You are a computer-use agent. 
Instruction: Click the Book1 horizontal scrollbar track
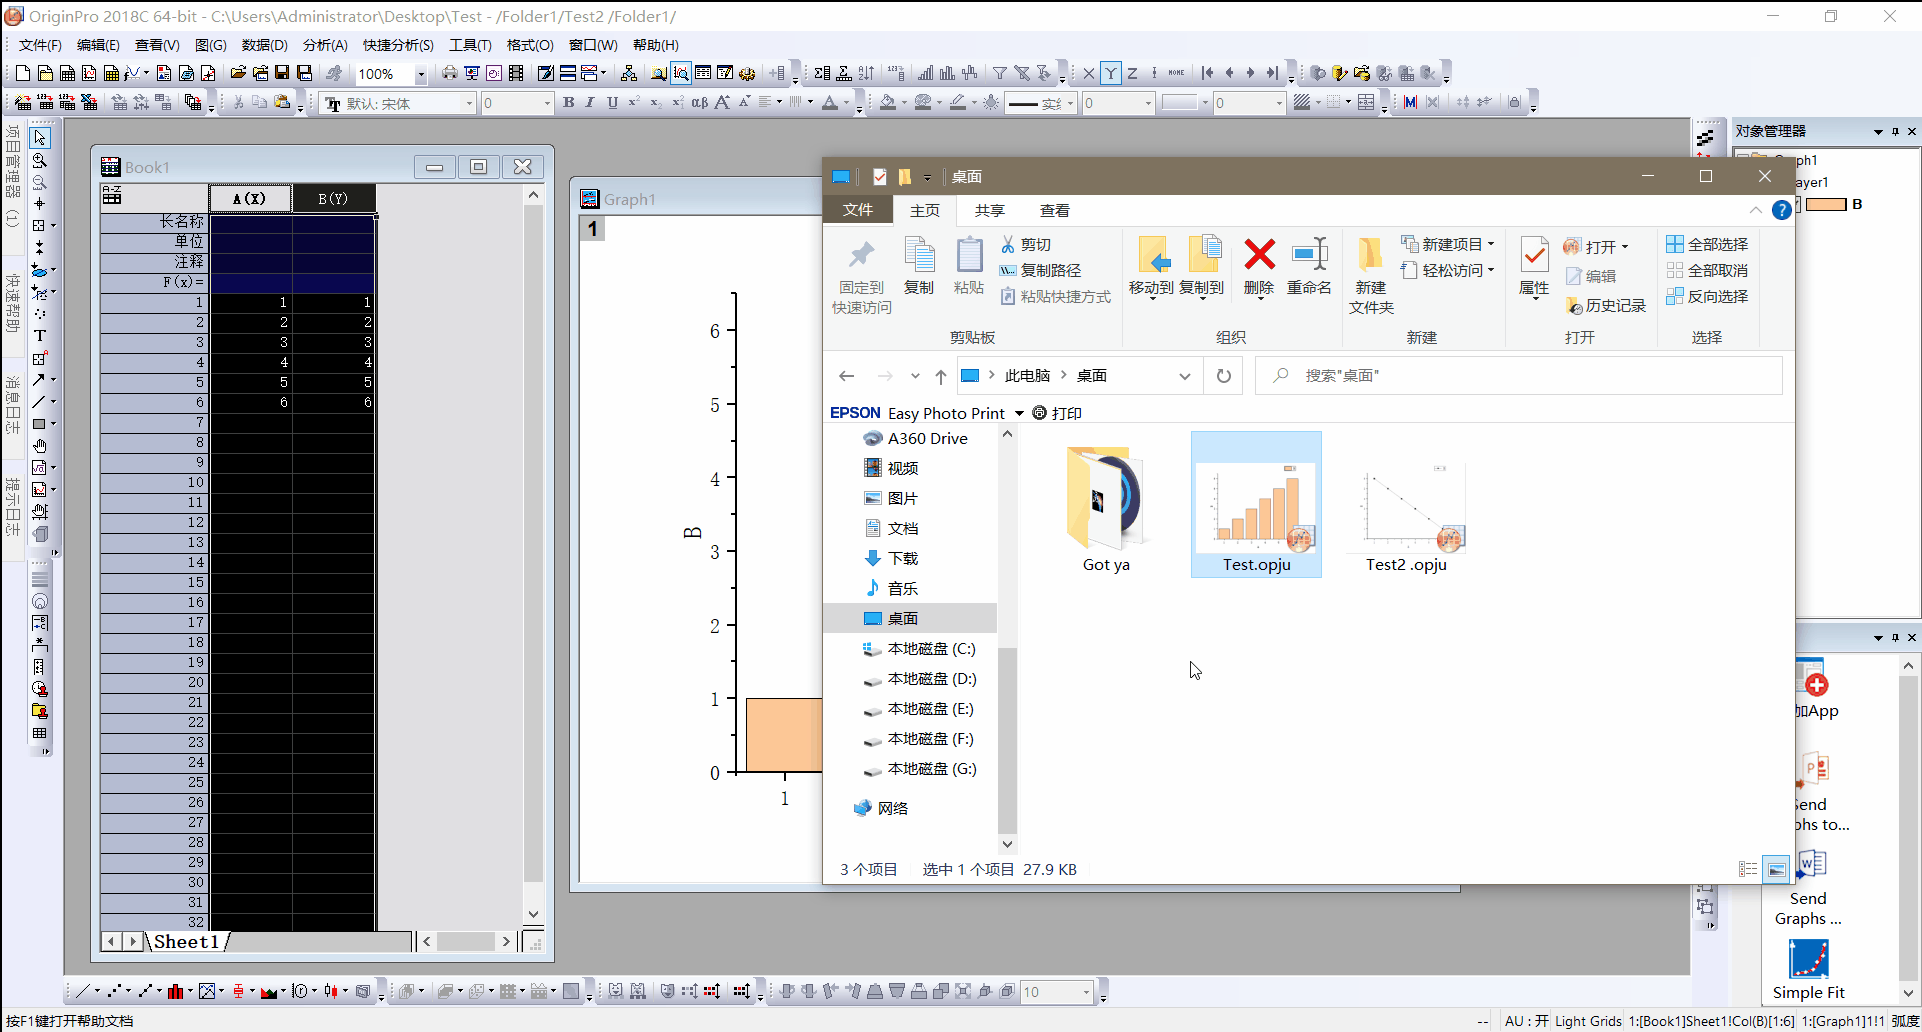(466, 941)
